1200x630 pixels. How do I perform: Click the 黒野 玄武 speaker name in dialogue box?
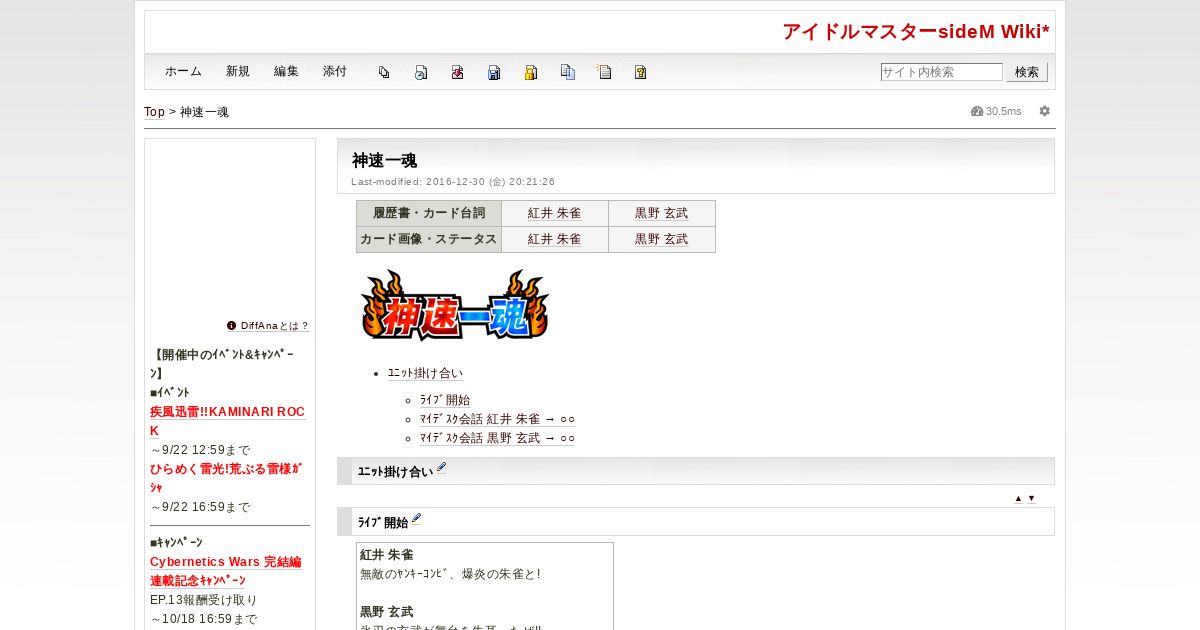386,611
